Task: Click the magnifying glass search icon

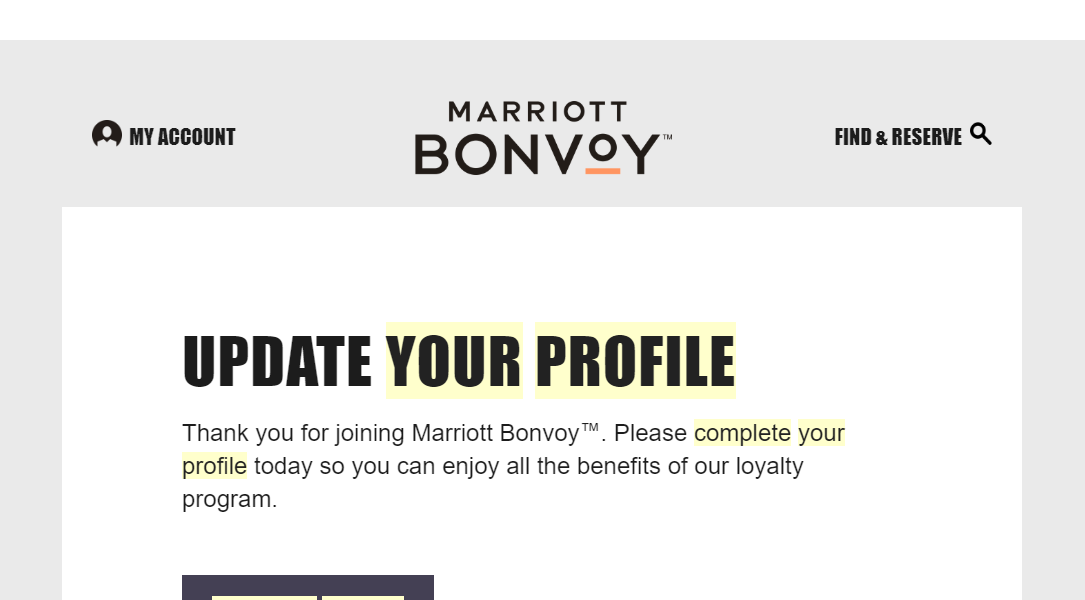Action: tap(981, 134)
